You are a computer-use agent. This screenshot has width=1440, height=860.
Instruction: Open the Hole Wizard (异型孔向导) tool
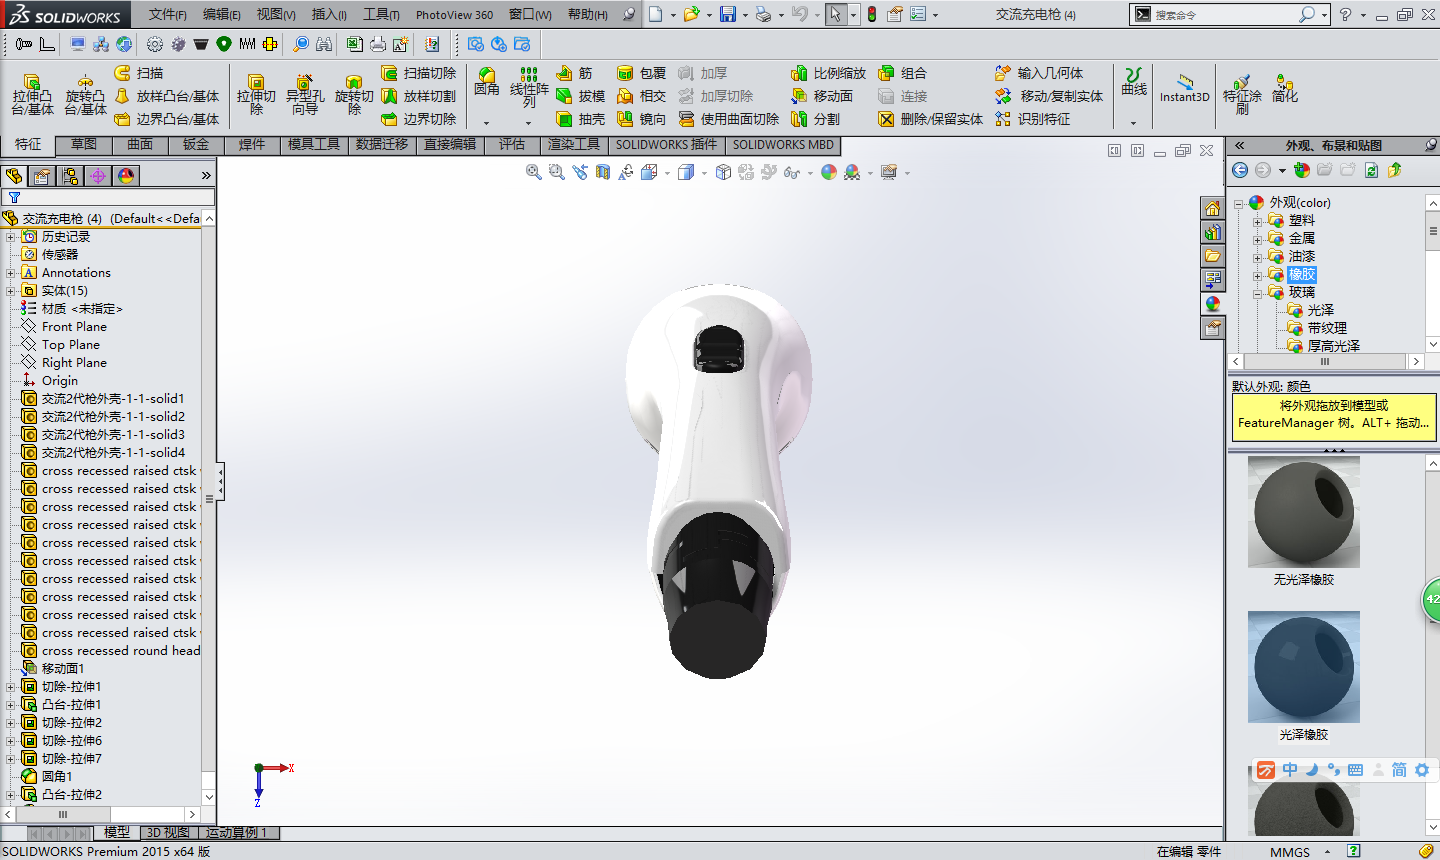click(305, 95)
